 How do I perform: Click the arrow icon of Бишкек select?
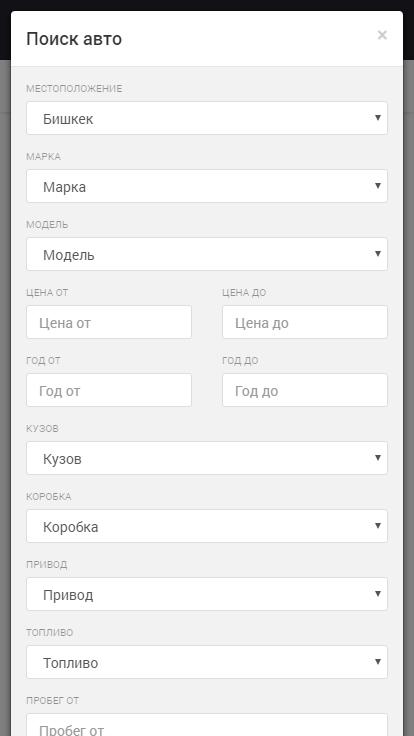tap(378, 117)
